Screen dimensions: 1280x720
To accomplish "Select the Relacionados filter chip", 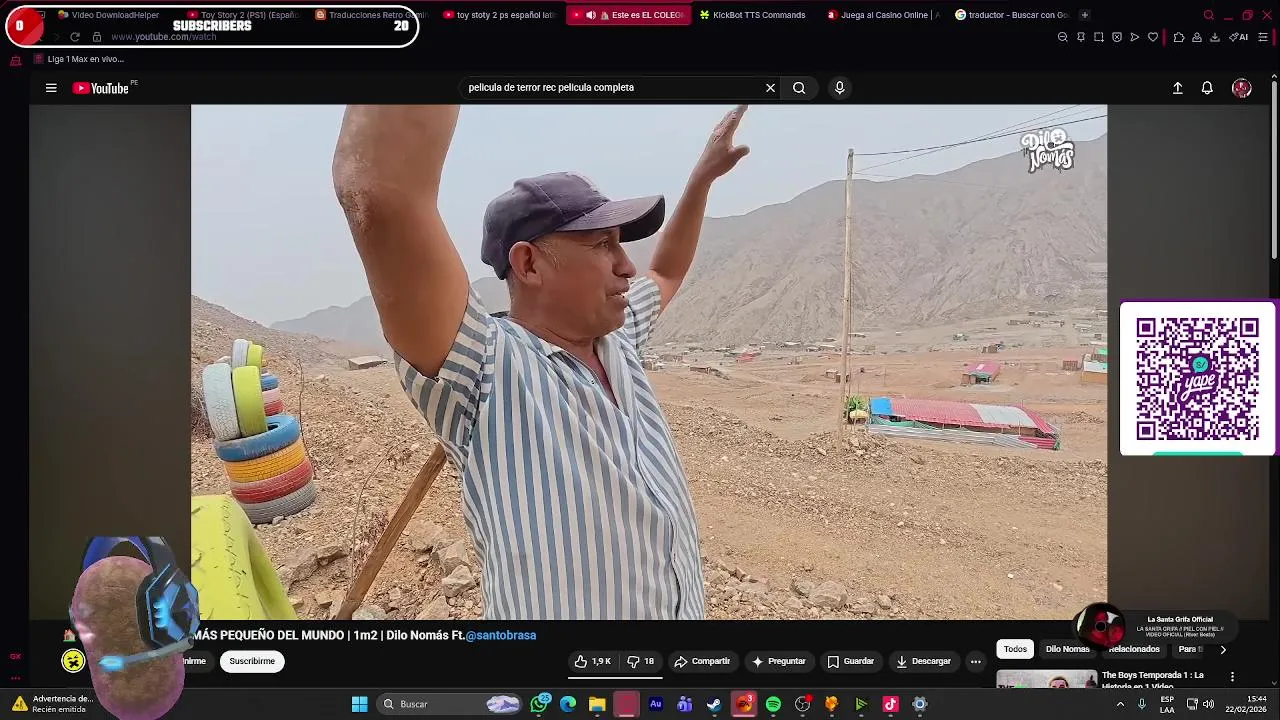I will tap(1134, 649).
